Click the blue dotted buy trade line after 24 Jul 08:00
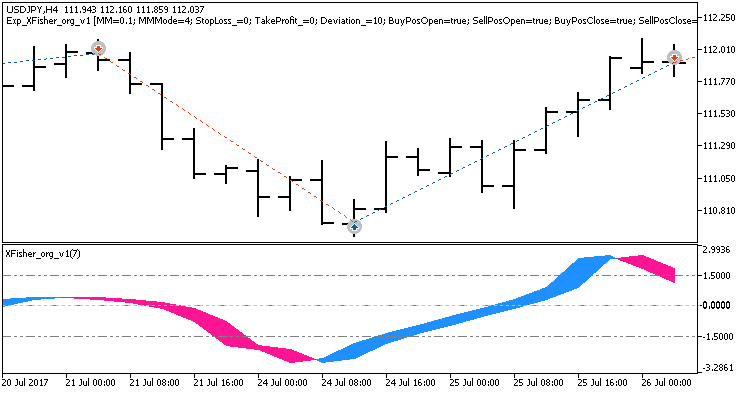750x394 pixels. click(x=514, y=142)
